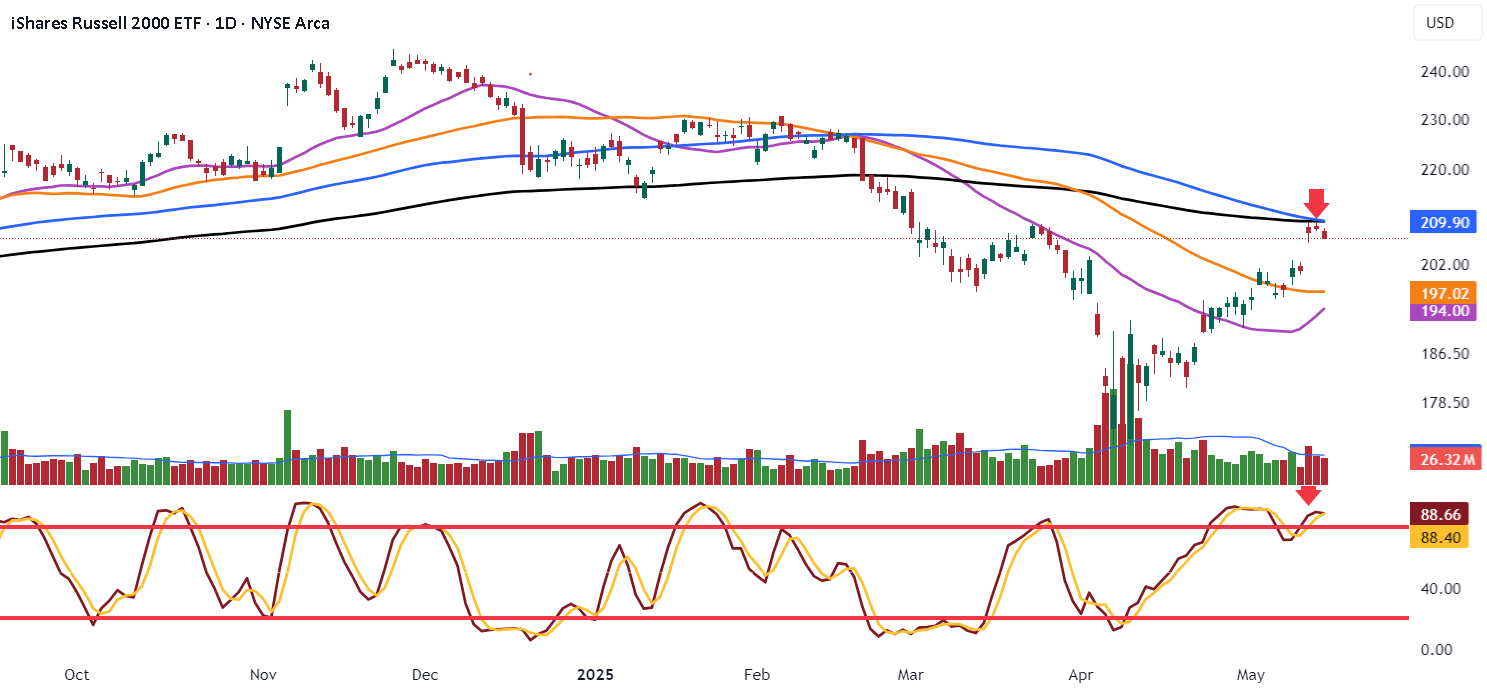The width and height of the screenshot is (1487, 693).
Task: Click the 240.00 price level on axis
Action: [1445, 72]
